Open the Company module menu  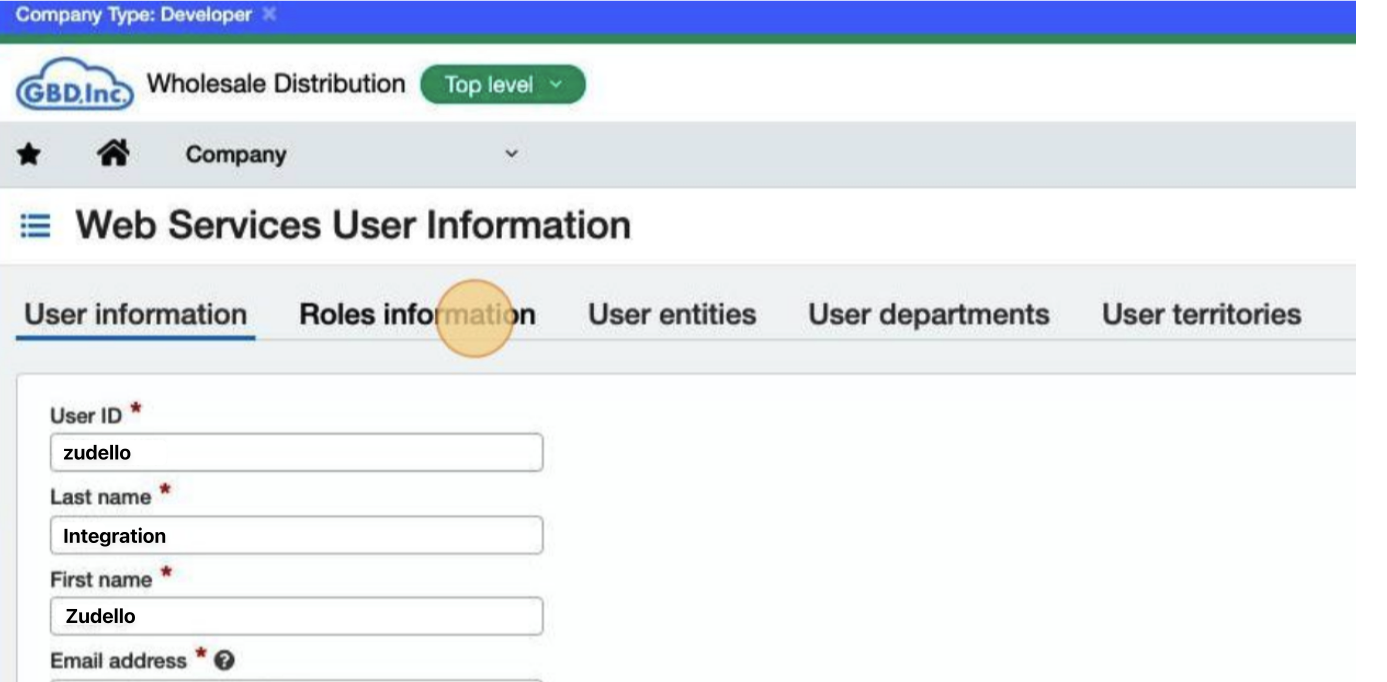click(x=236, y=155)
